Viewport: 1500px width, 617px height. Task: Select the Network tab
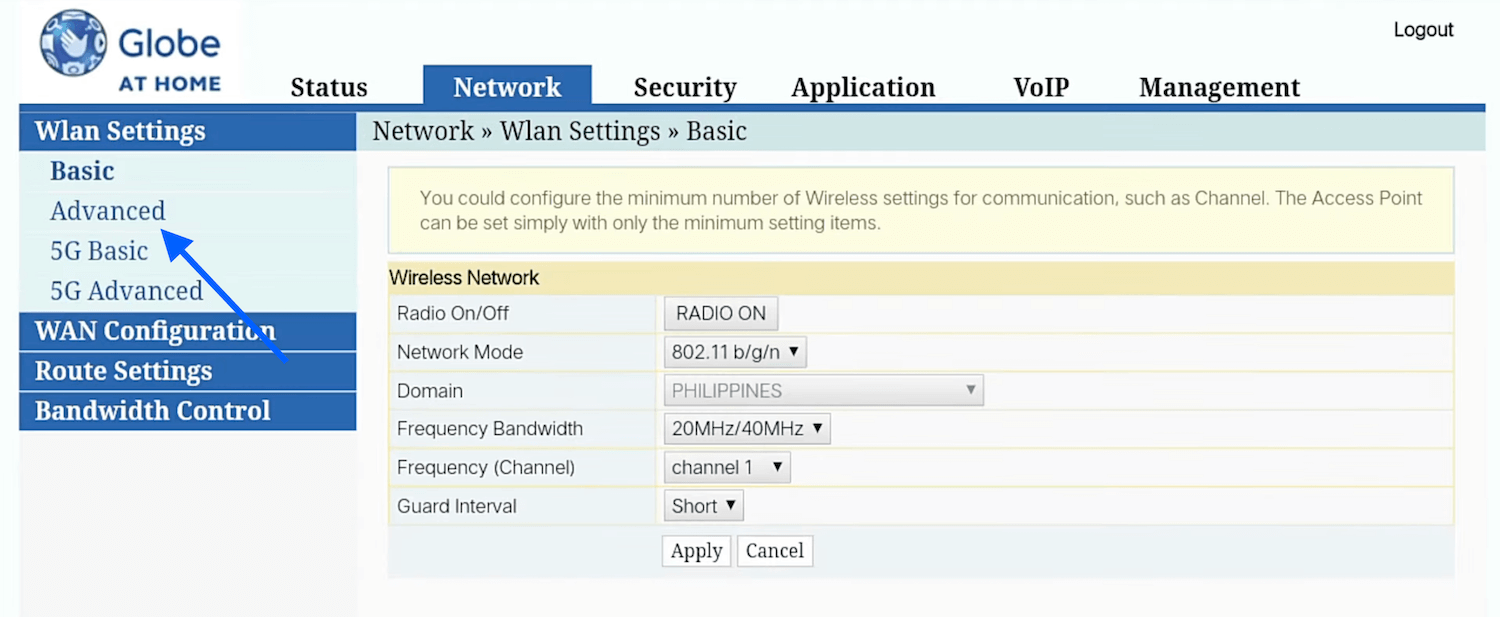pos(507,87)
